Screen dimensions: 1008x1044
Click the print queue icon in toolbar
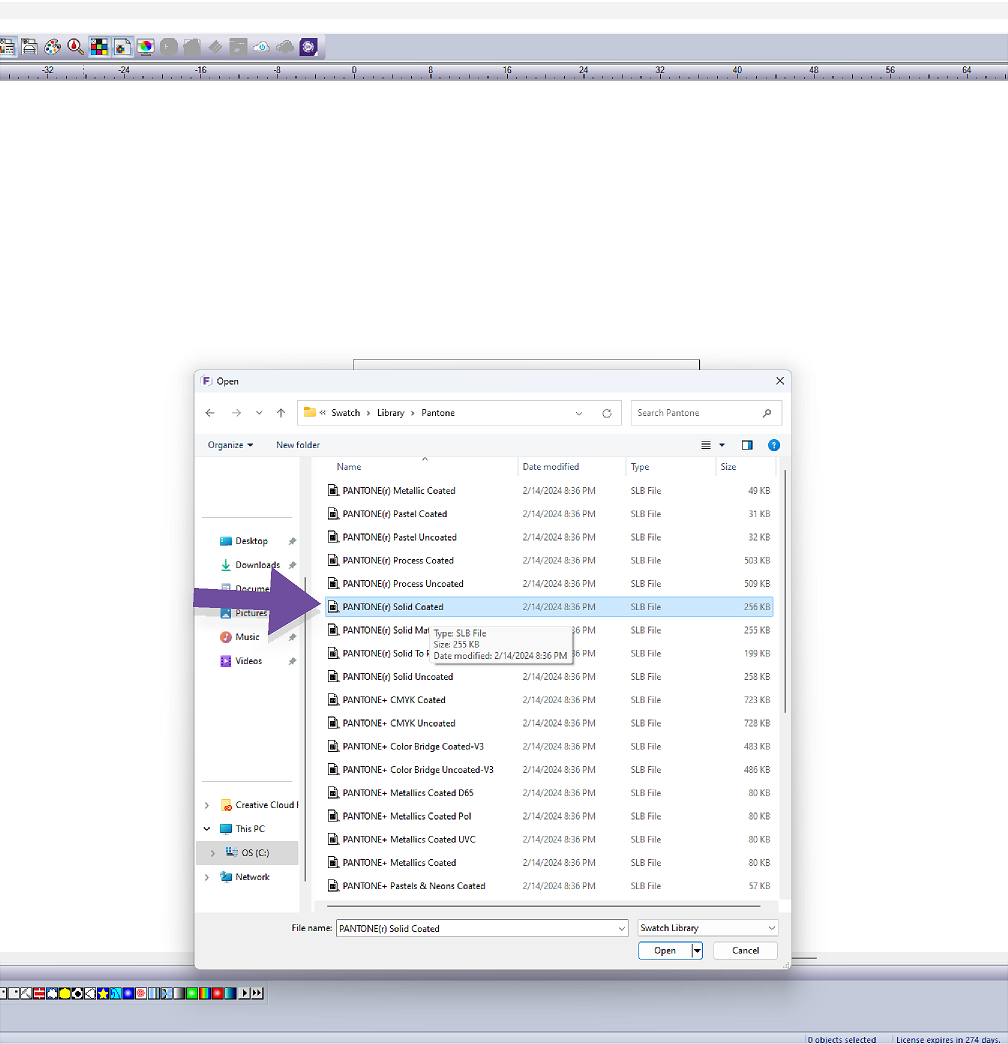29,47
